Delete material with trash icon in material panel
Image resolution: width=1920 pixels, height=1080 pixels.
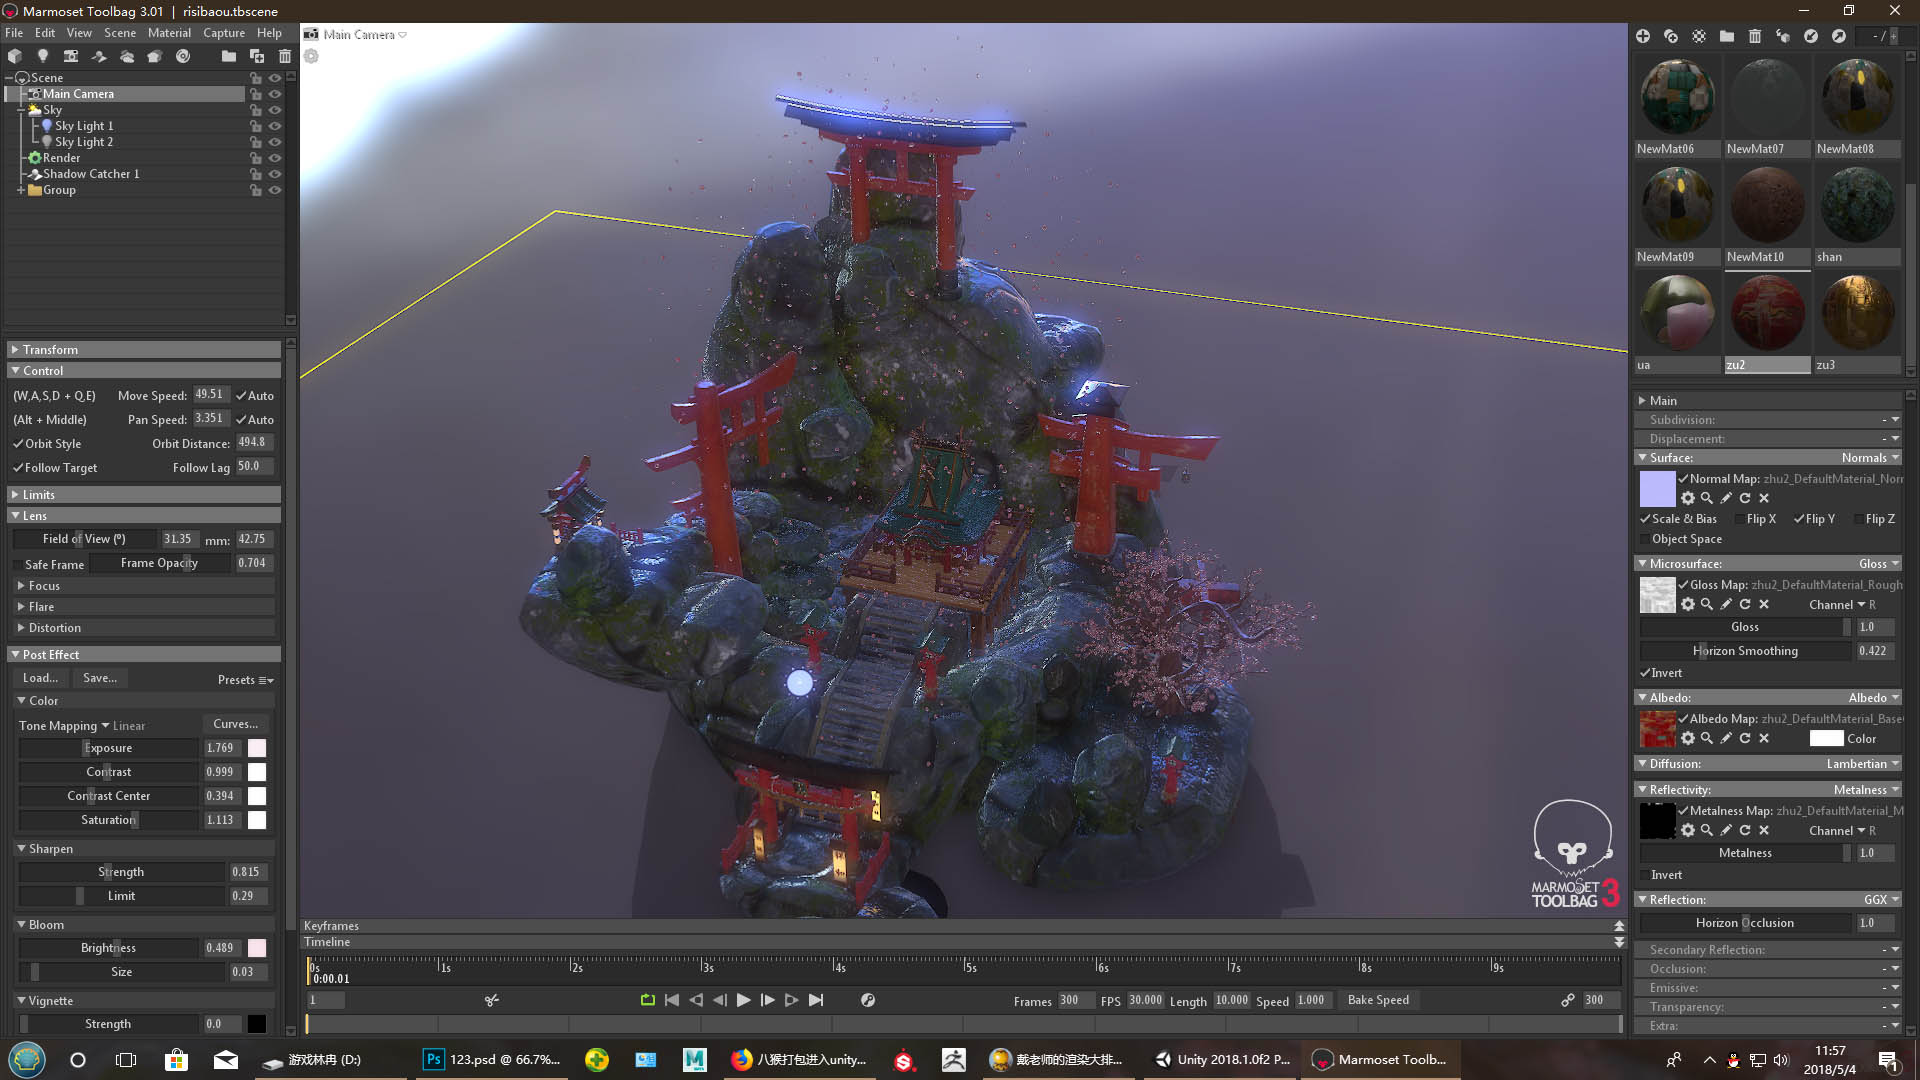tap(1755, 36)
